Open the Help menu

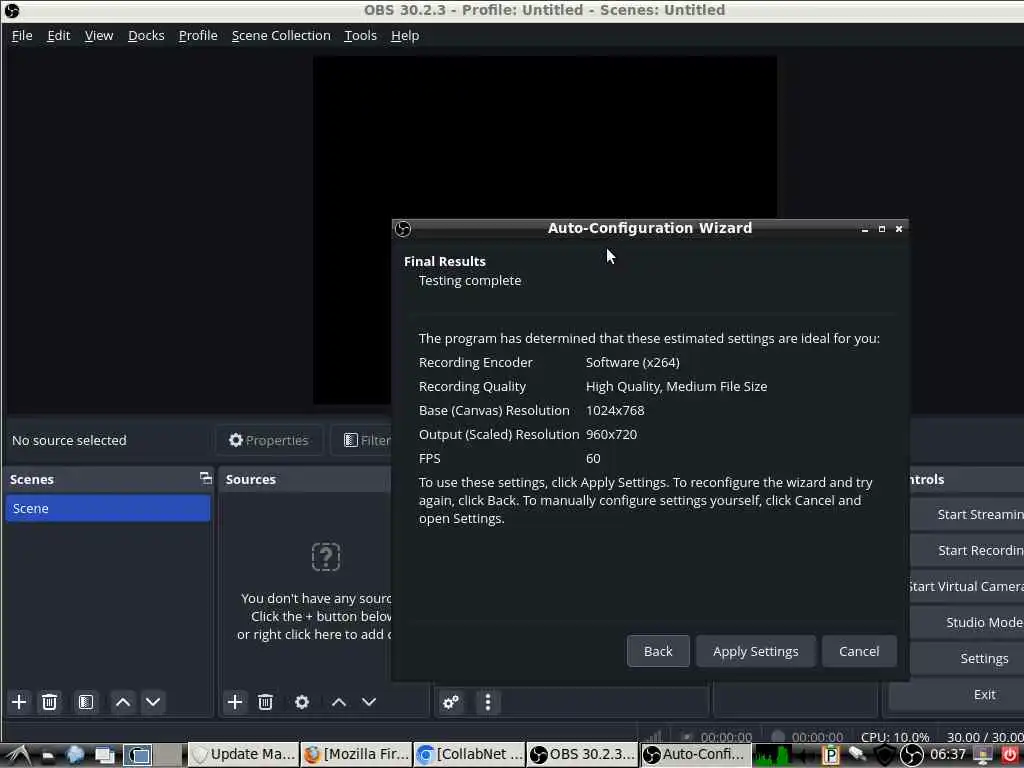click(405, 36)
